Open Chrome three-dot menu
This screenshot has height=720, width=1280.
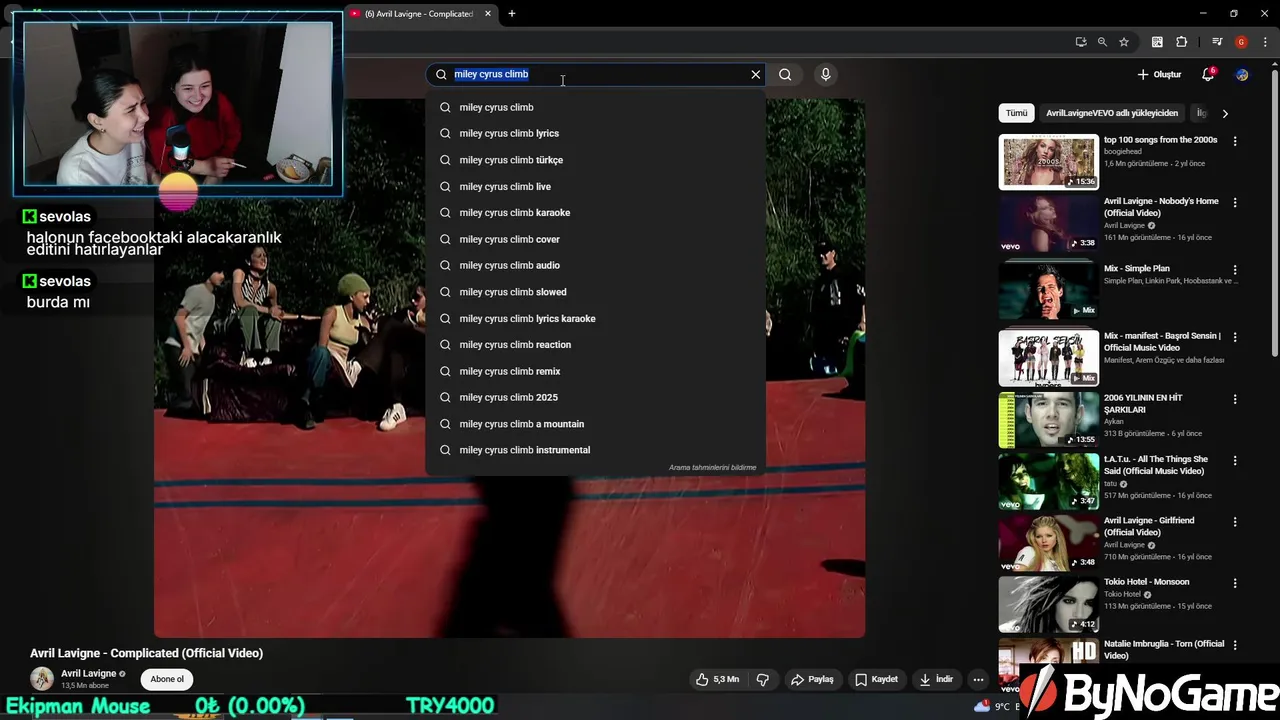1265,42
